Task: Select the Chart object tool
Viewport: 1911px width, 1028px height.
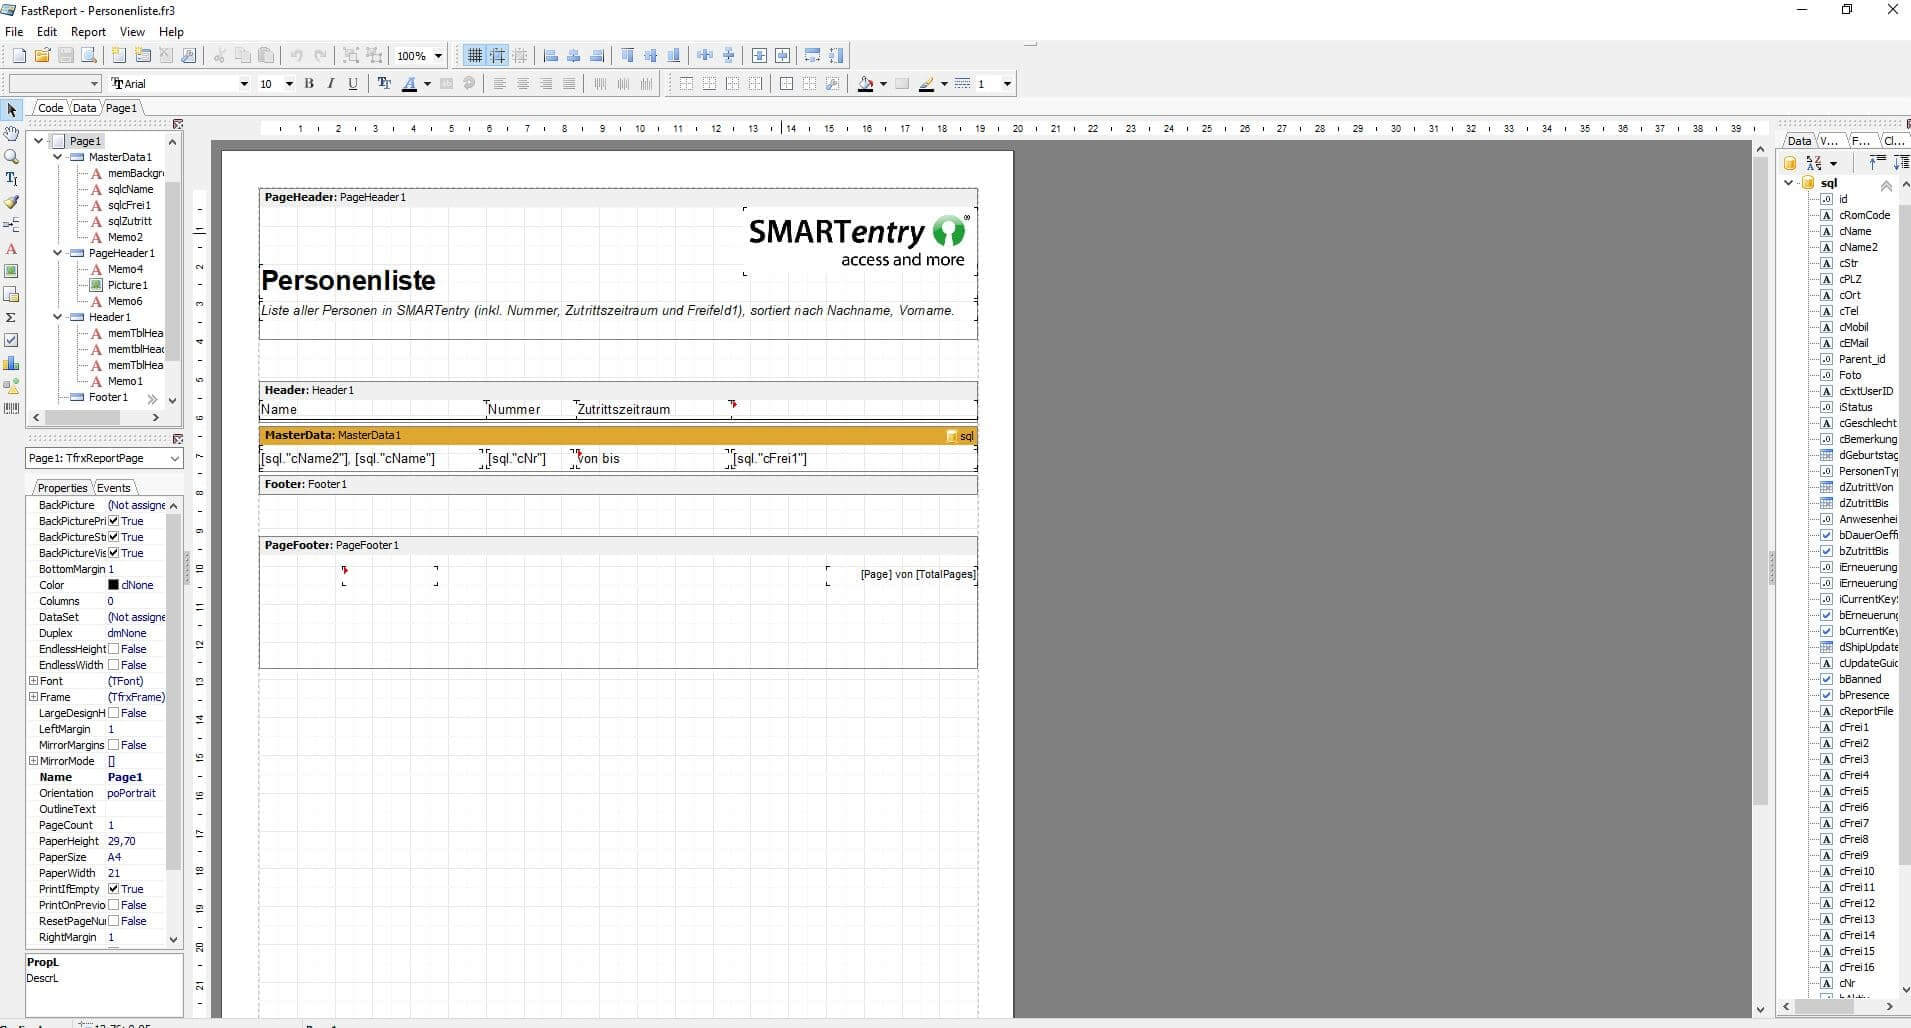Action: click(x=11, y=363)
